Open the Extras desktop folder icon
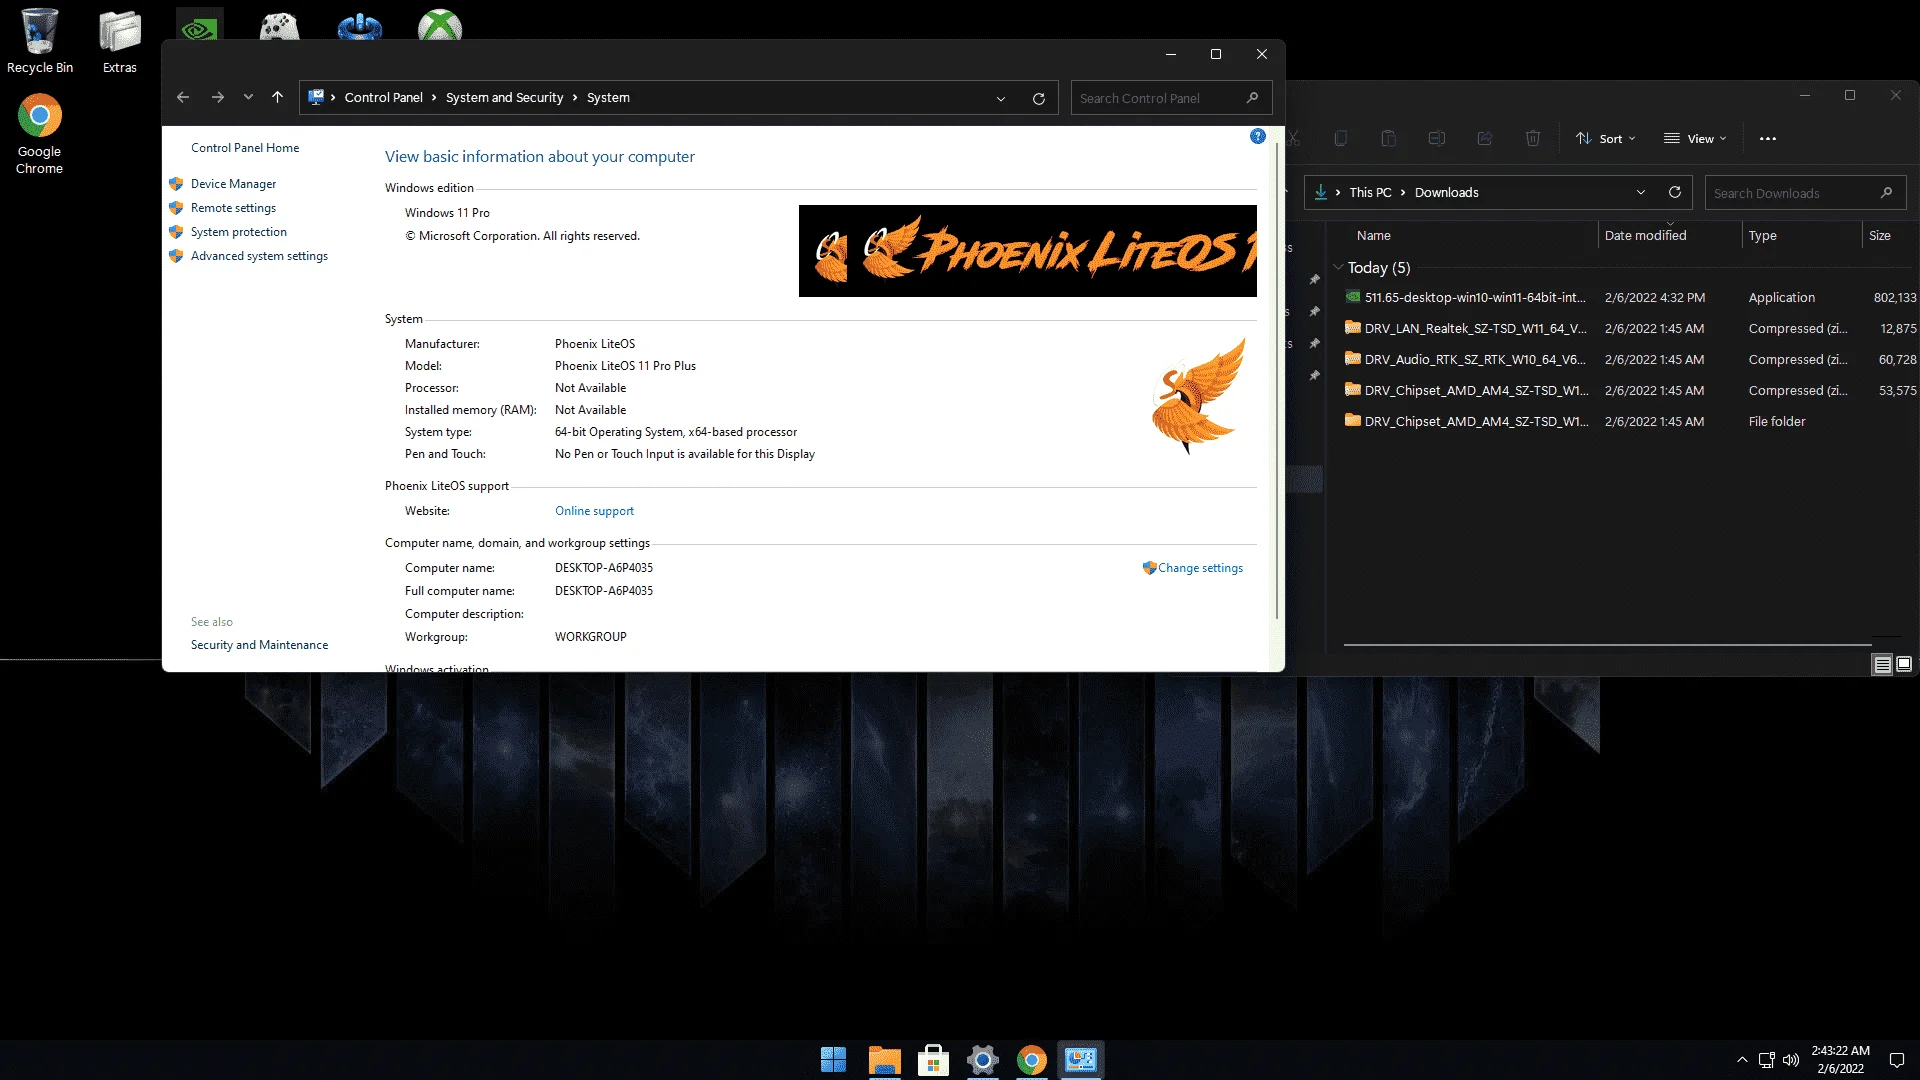 coord(120,41)
